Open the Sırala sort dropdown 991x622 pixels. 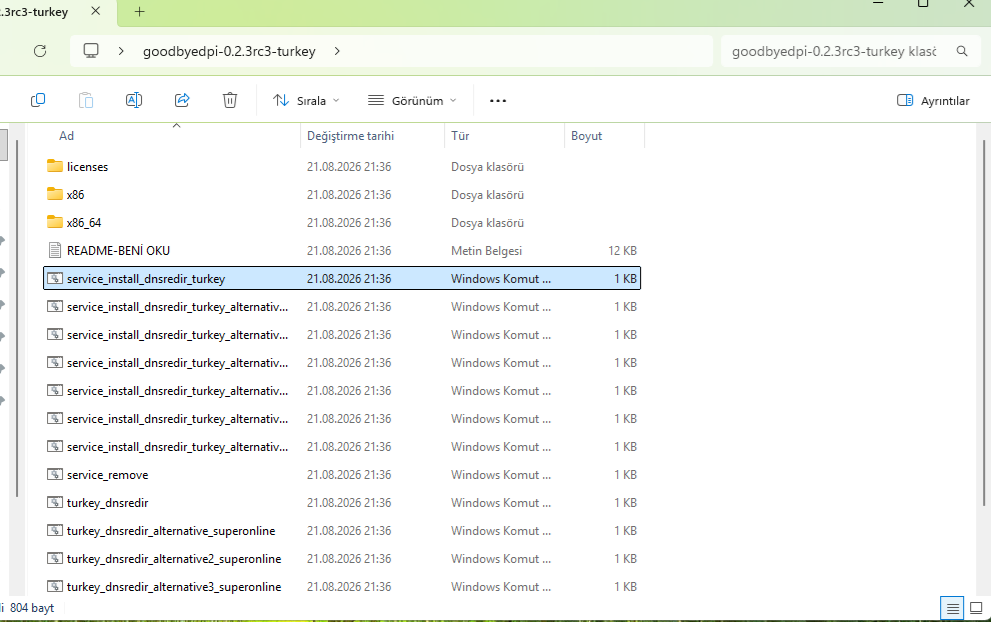point(307,101)
